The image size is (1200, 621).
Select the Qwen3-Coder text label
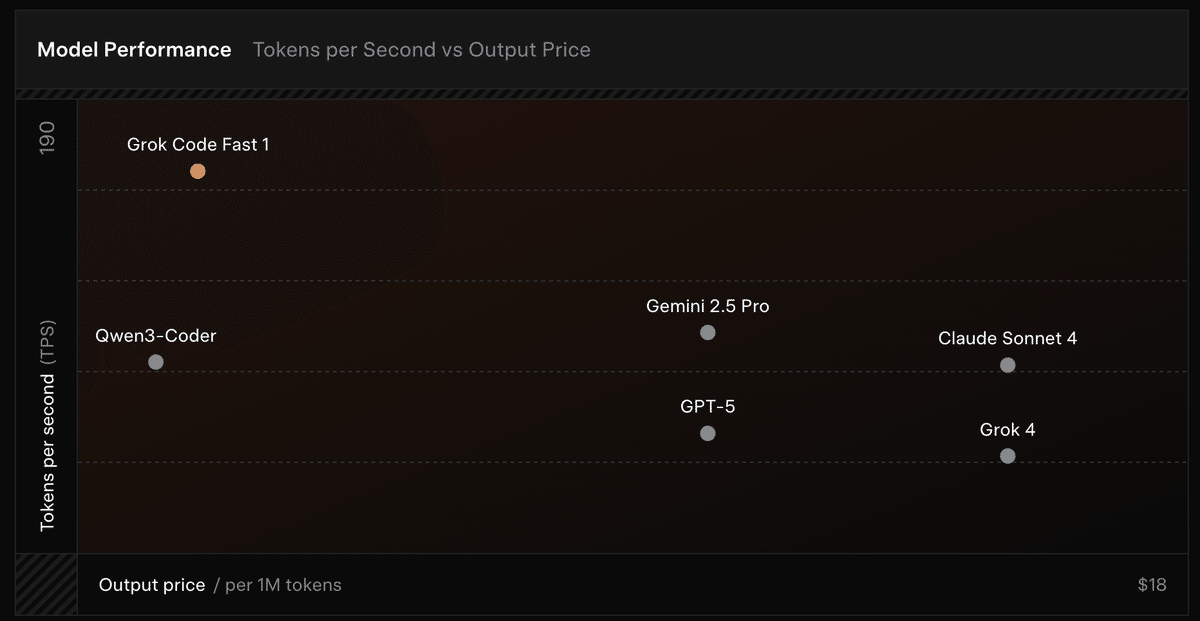(156, 336)
